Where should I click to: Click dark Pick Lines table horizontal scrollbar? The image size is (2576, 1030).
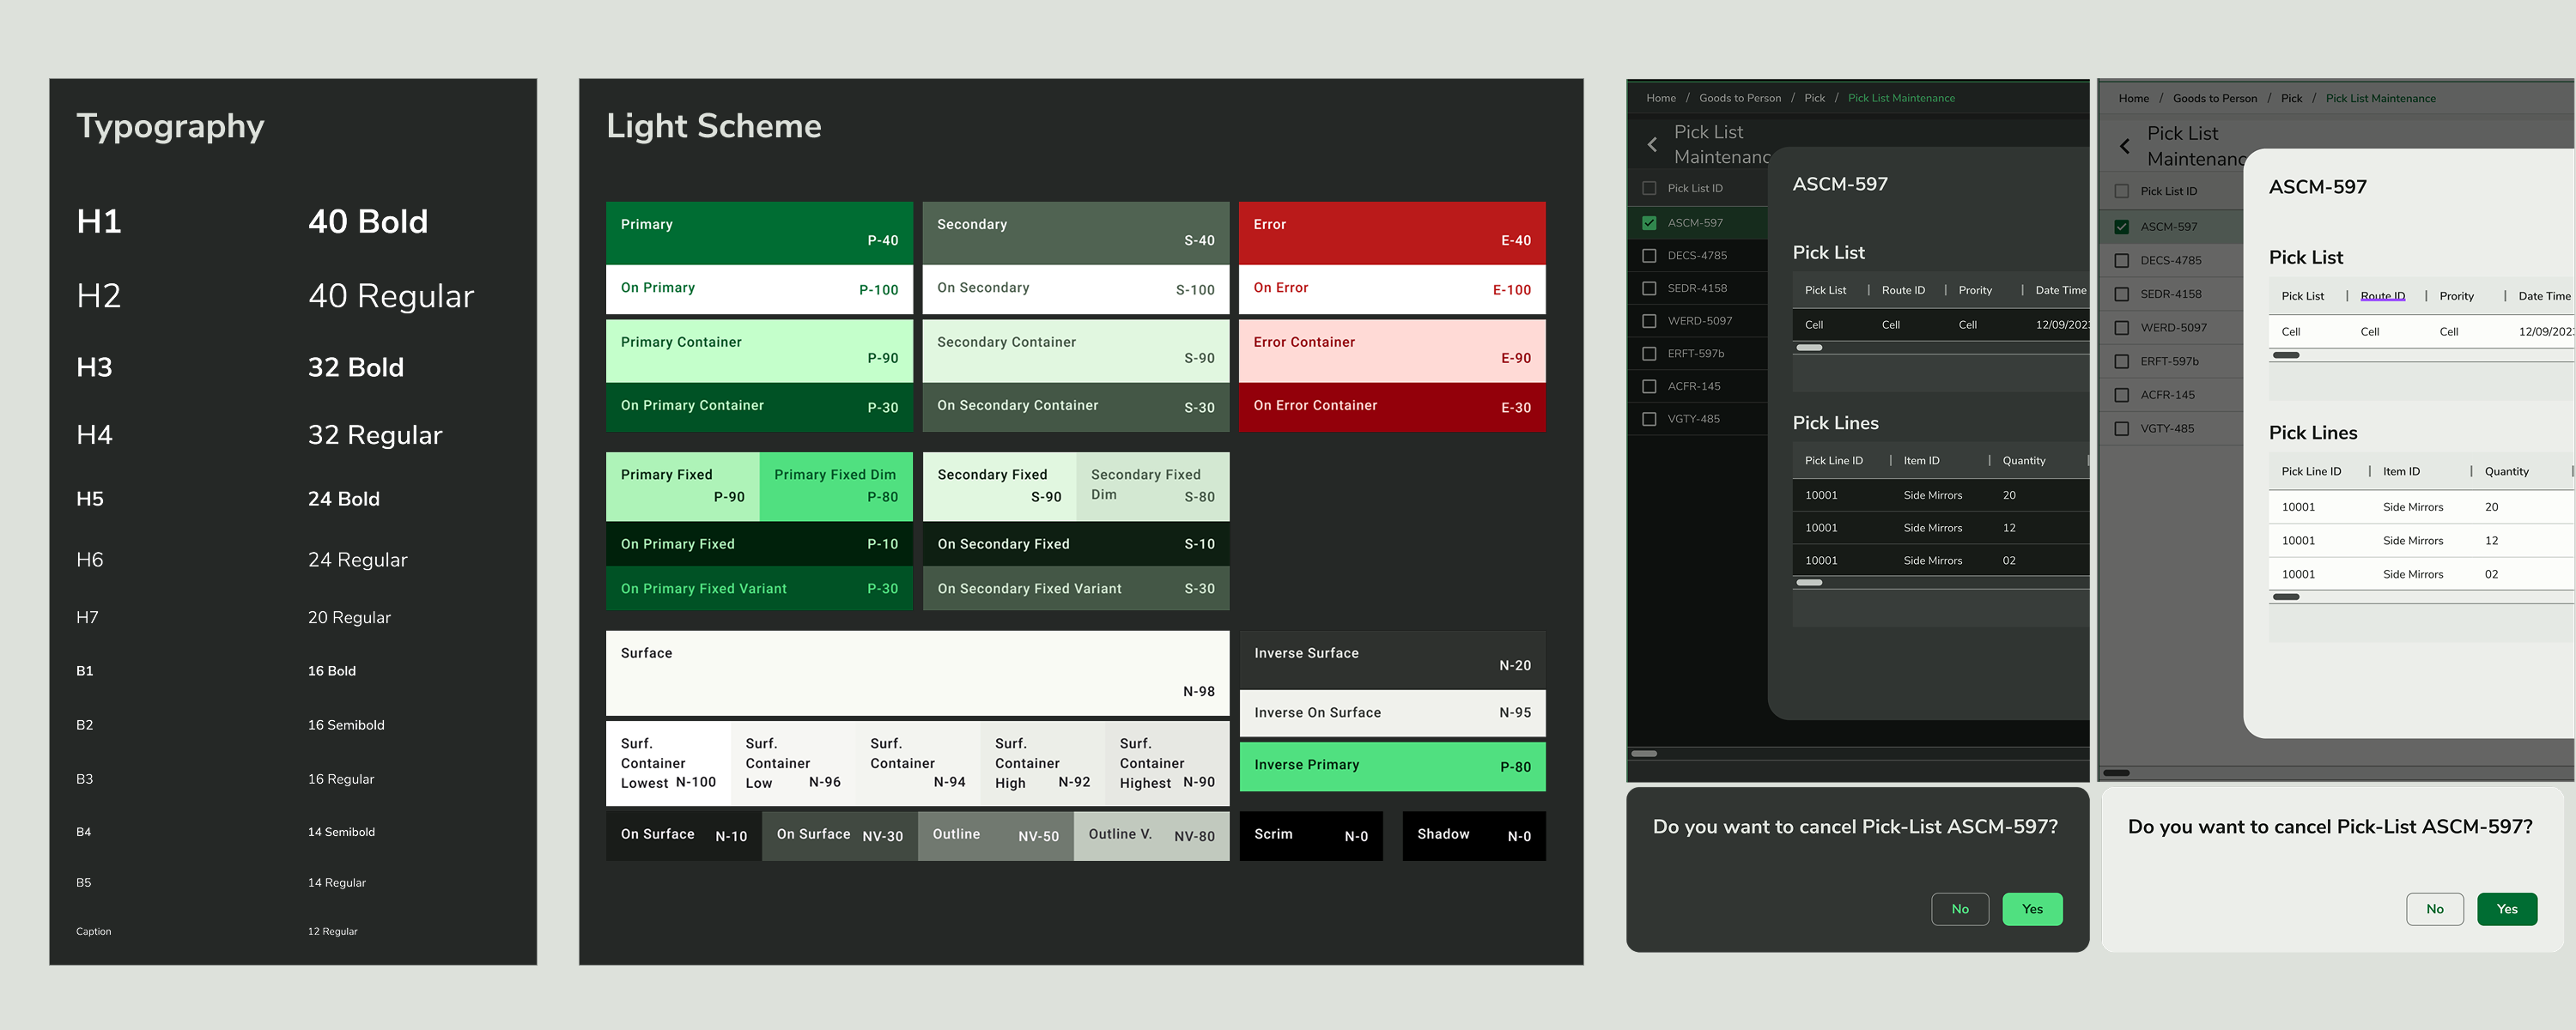coord(1809,582)
